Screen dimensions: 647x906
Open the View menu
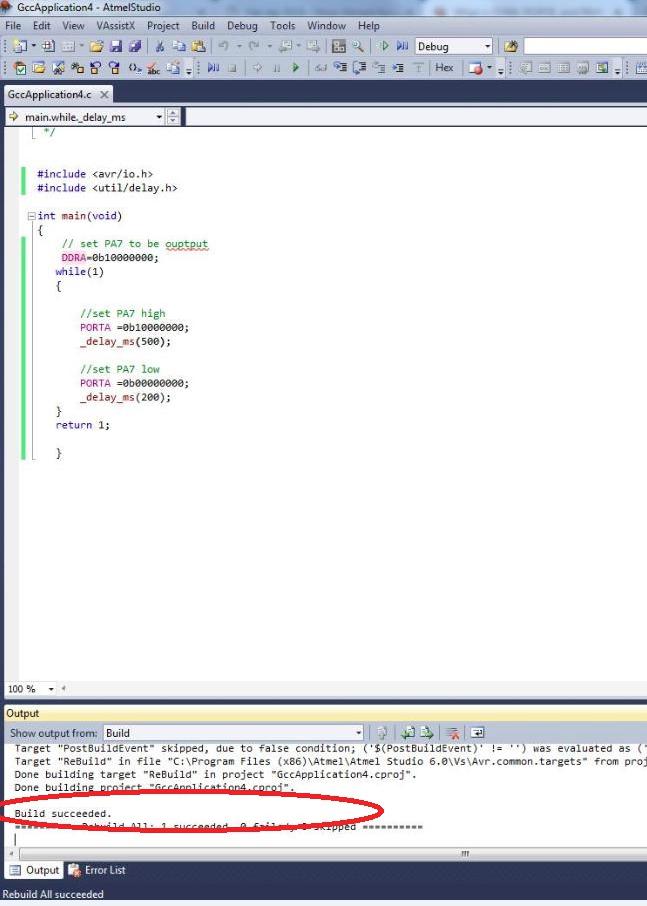point(73,25)
